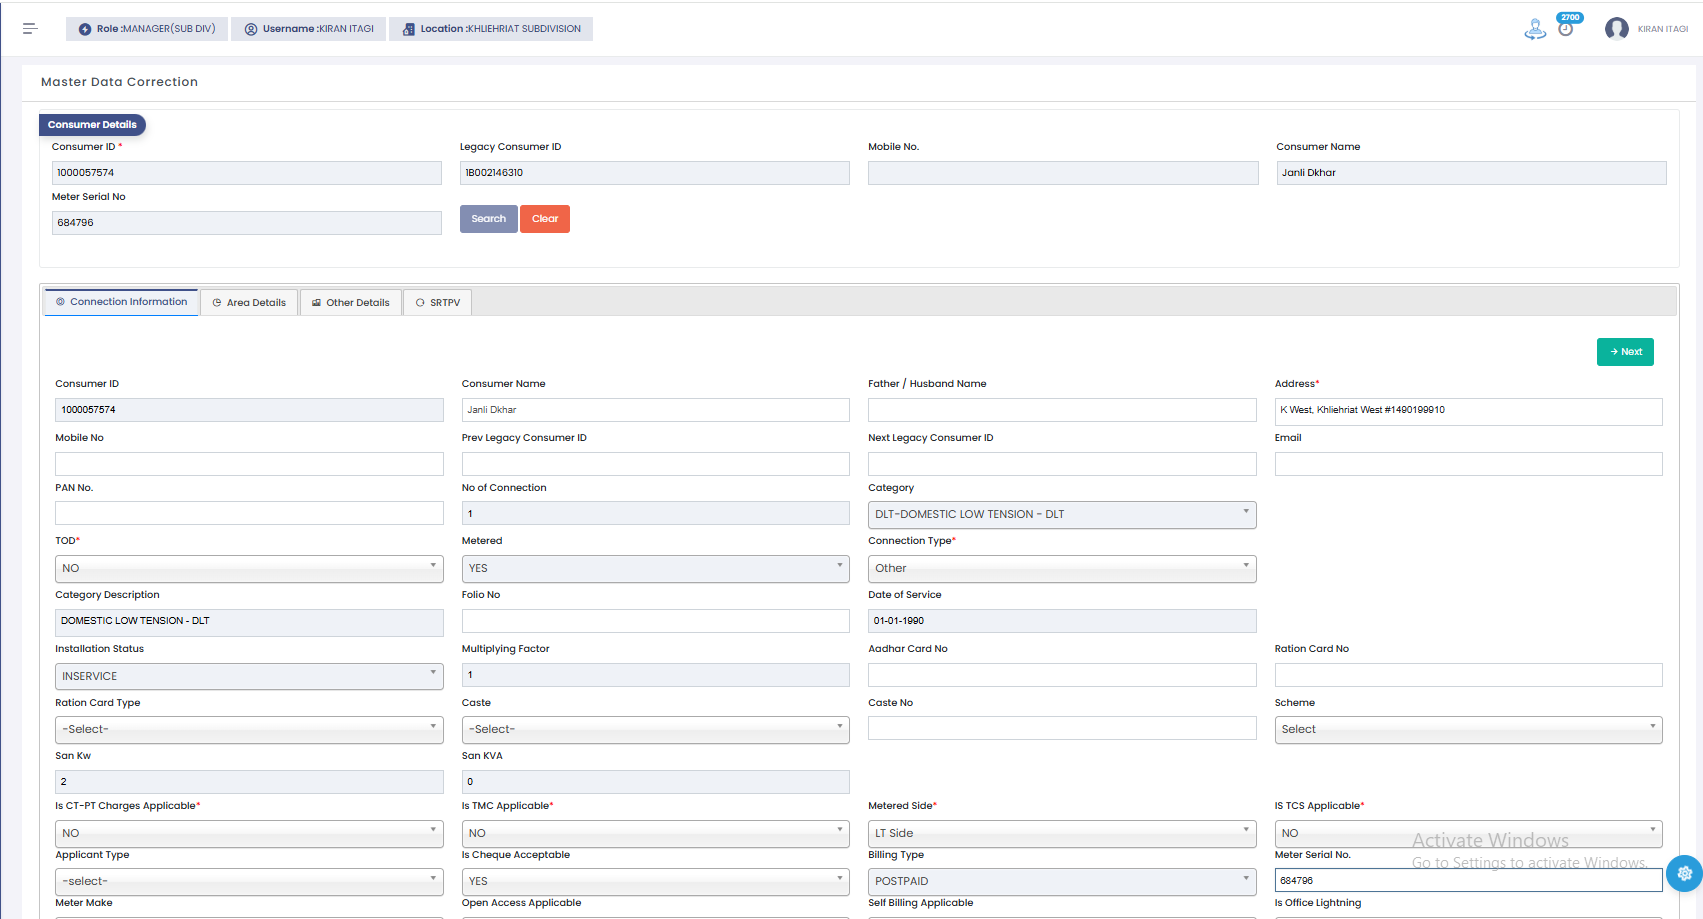Expand the Category dropdown
The image size is (1703, 919).
tap(1062, 514)
